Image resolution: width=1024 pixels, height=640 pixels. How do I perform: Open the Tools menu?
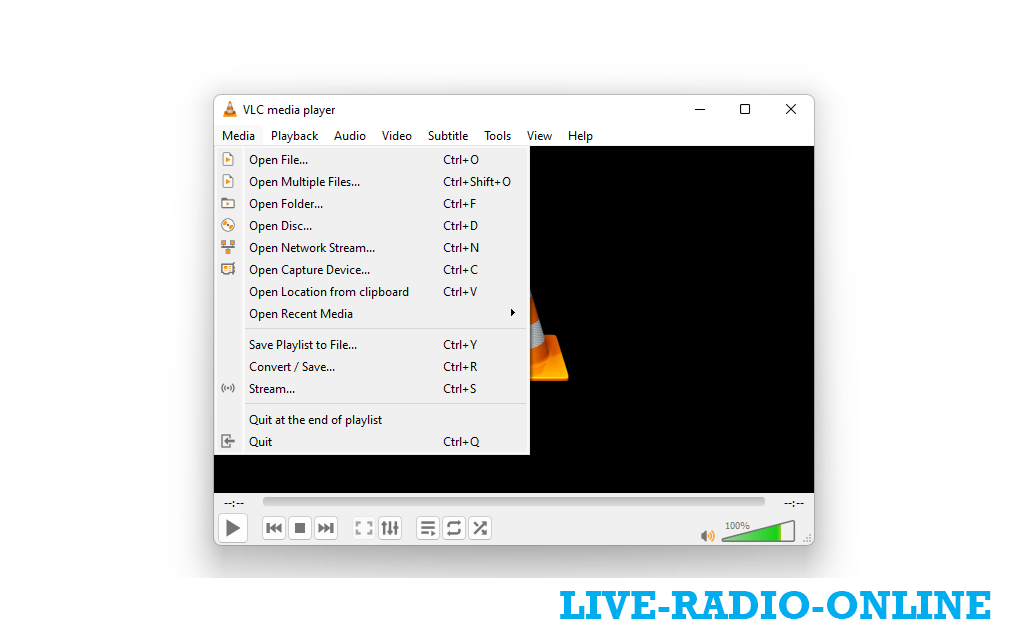point(497,136)
